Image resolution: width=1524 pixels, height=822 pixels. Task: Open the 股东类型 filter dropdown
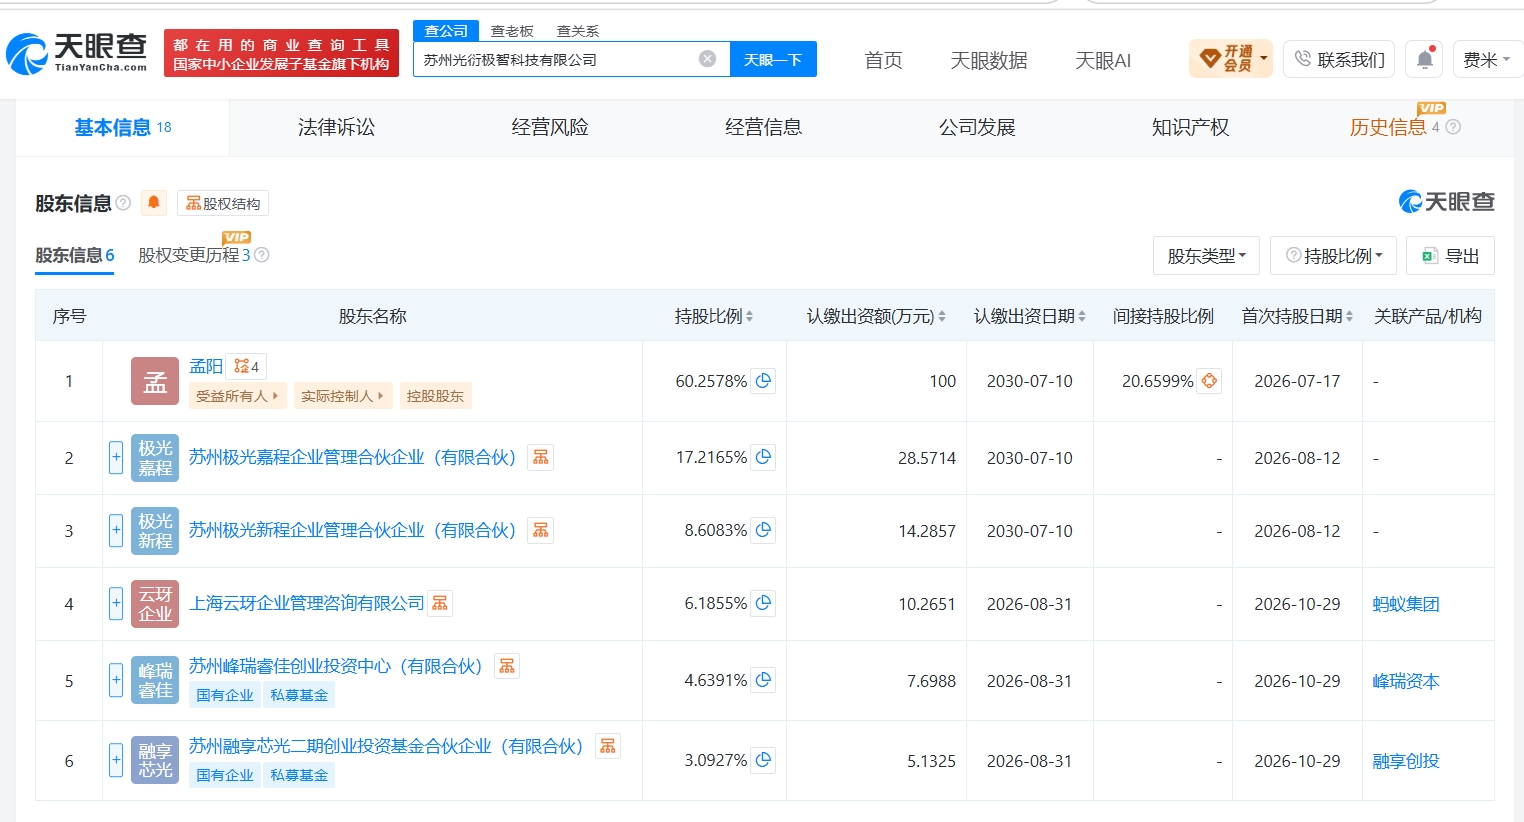click(x=1207, y=256)
